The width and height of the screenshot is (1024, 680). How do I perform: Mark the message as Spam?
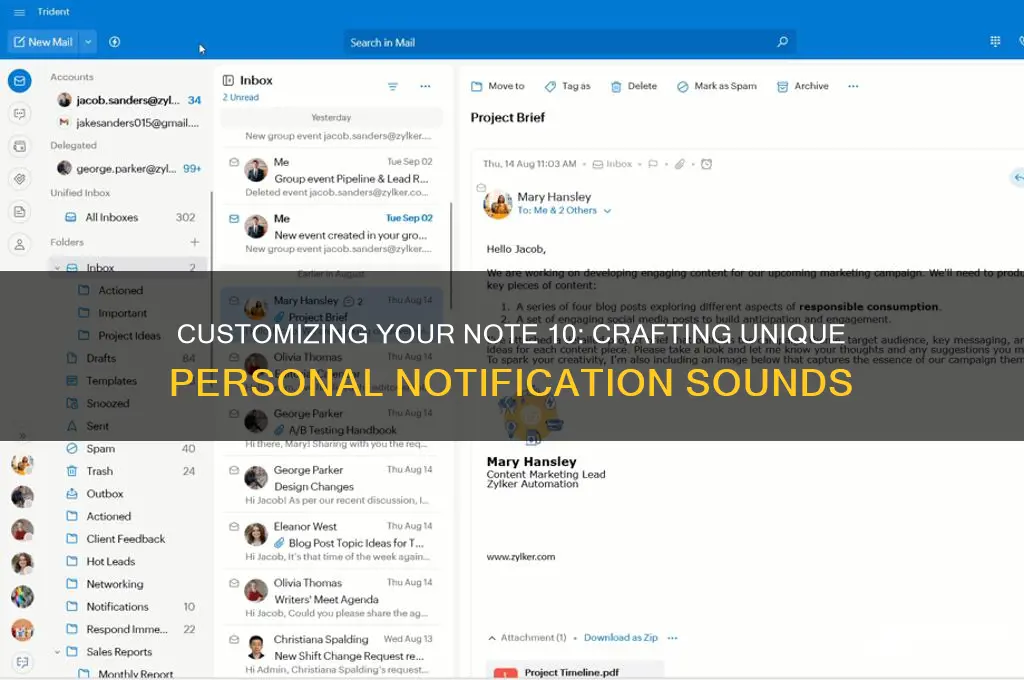click(716, 86)
